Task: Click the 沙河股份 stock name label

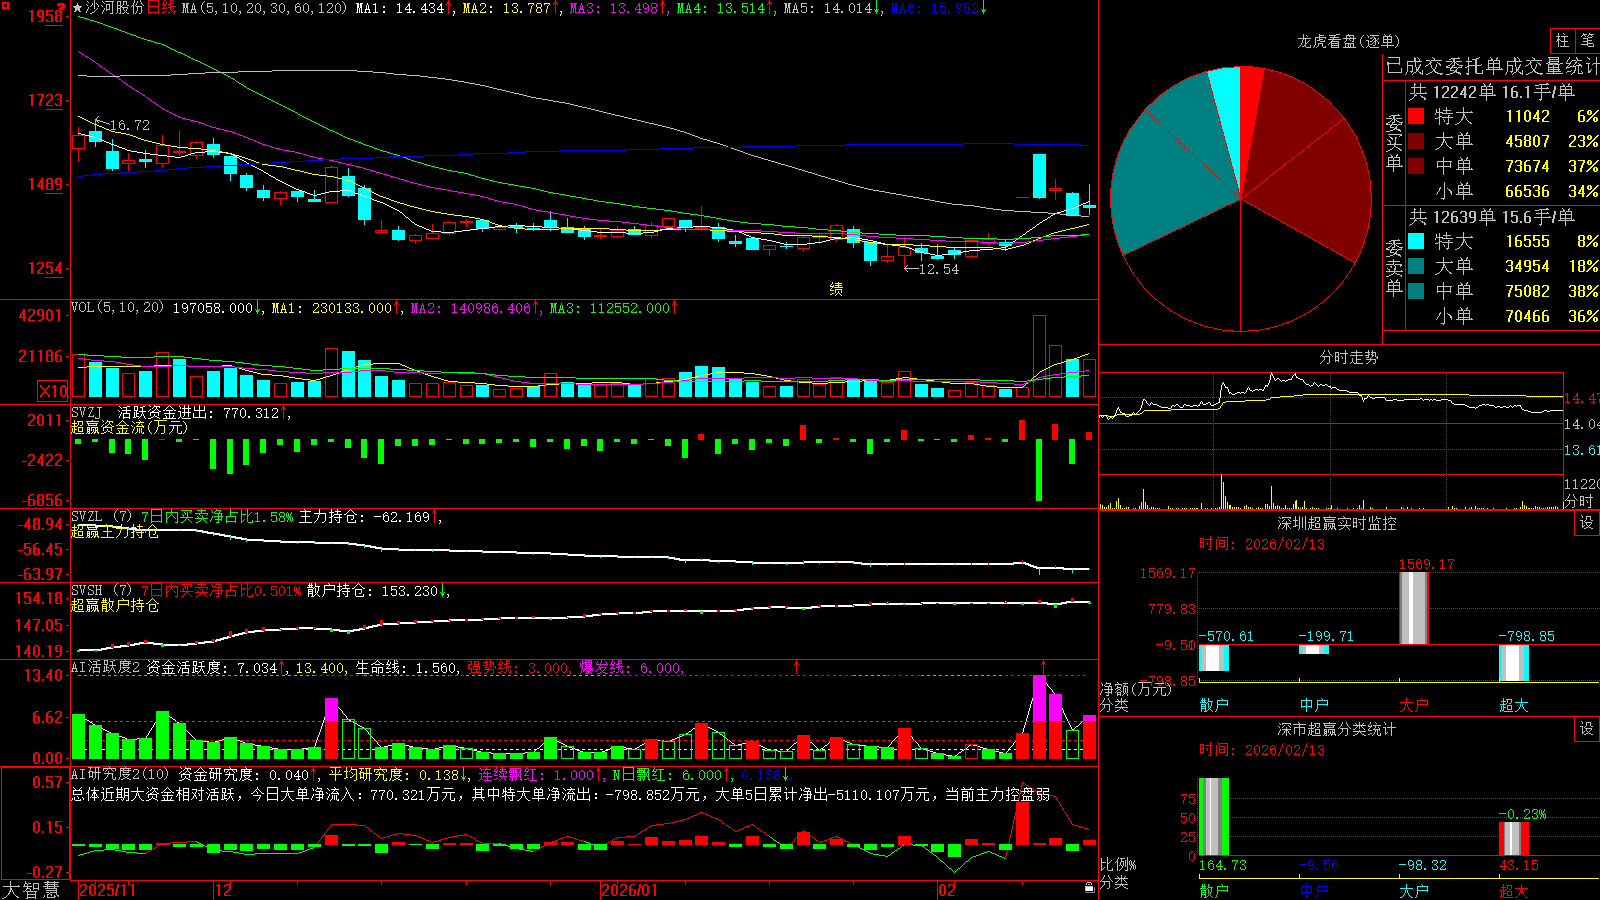Action: (x=114, y=8)
